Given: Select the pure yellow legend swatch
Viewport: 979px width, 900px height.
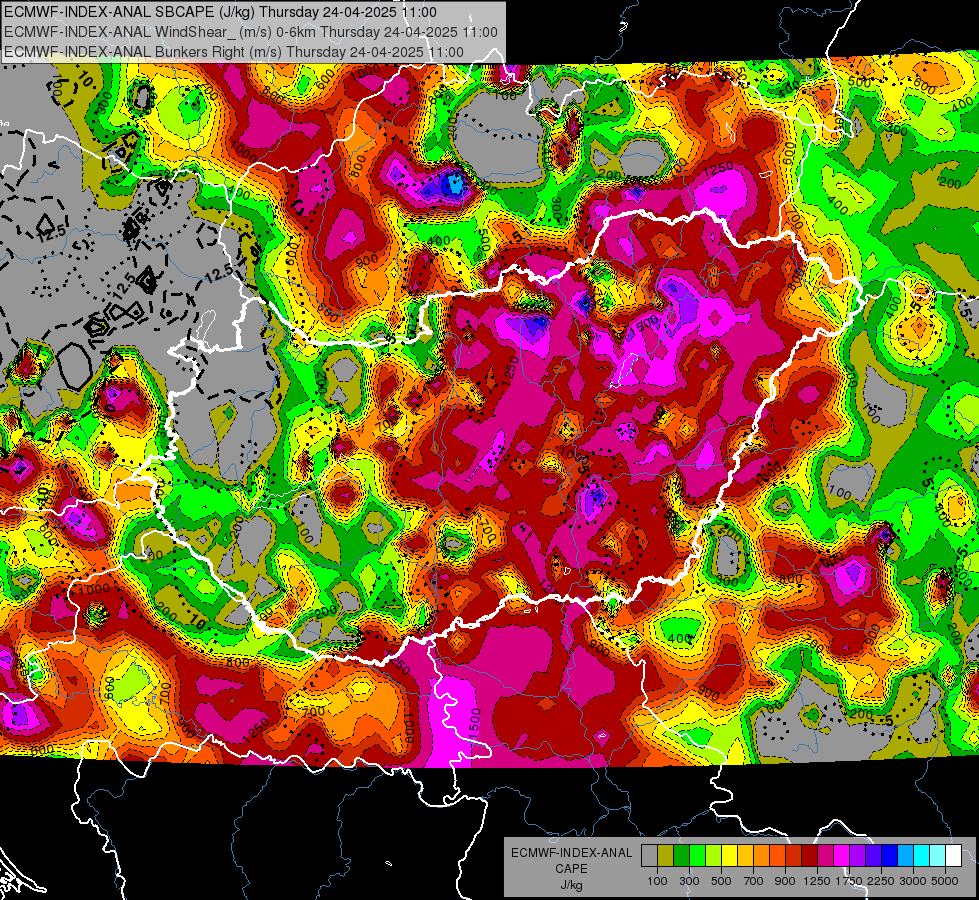Looking at the screenshot, I should click(729, 856).
